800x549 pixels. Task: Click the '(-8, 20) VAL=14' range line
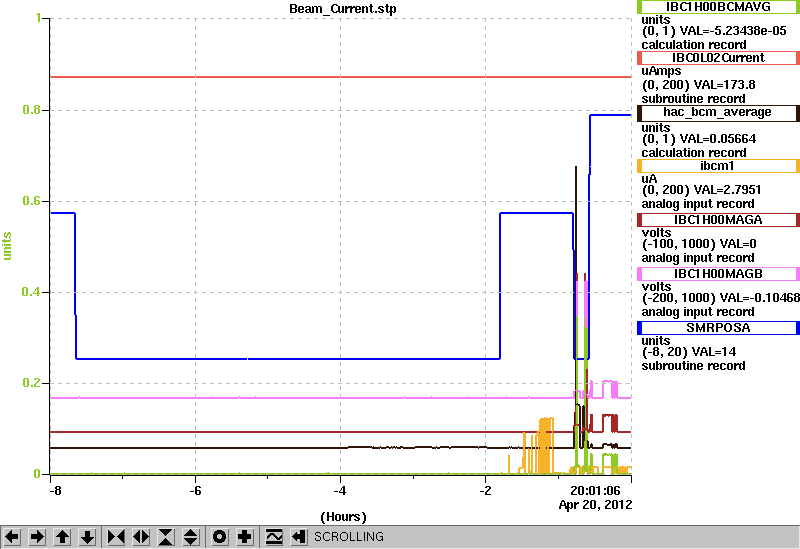pos(689,352)
